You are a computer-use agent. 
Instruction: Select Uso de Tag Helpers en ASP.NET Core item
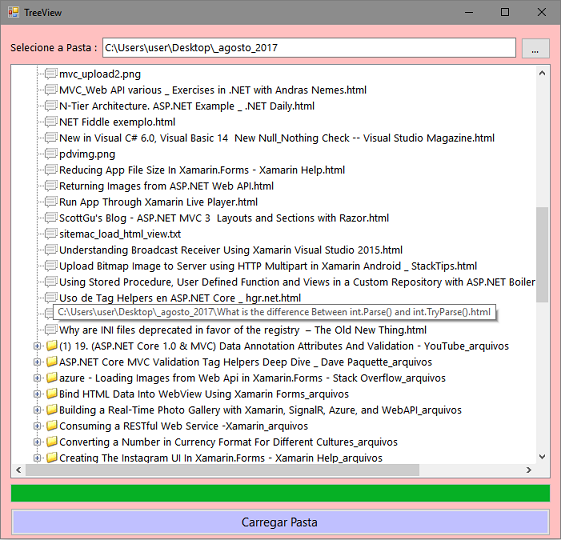click(180, 298)
